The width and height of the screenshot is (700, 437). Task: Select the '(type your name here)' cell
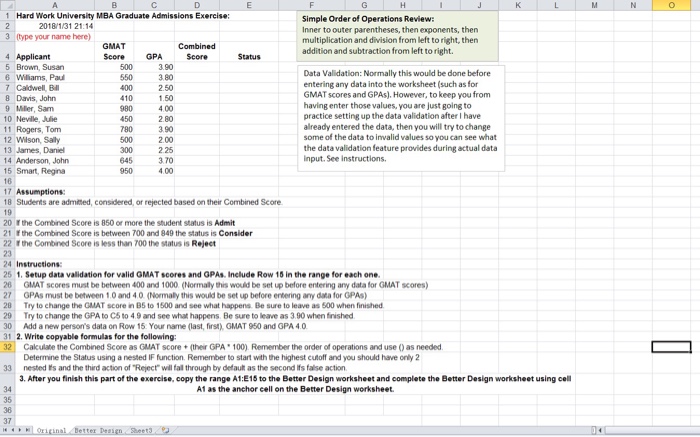coord(54,37)
